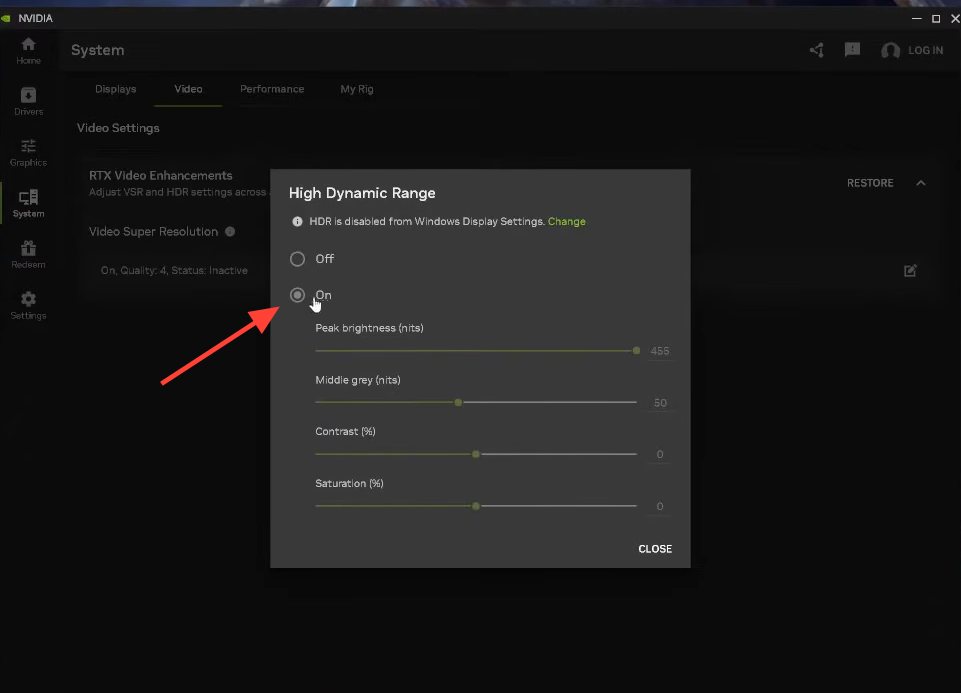Click the Change link for Windows HDR
Viewport: 961px width, 693px height.
(566, 222)
